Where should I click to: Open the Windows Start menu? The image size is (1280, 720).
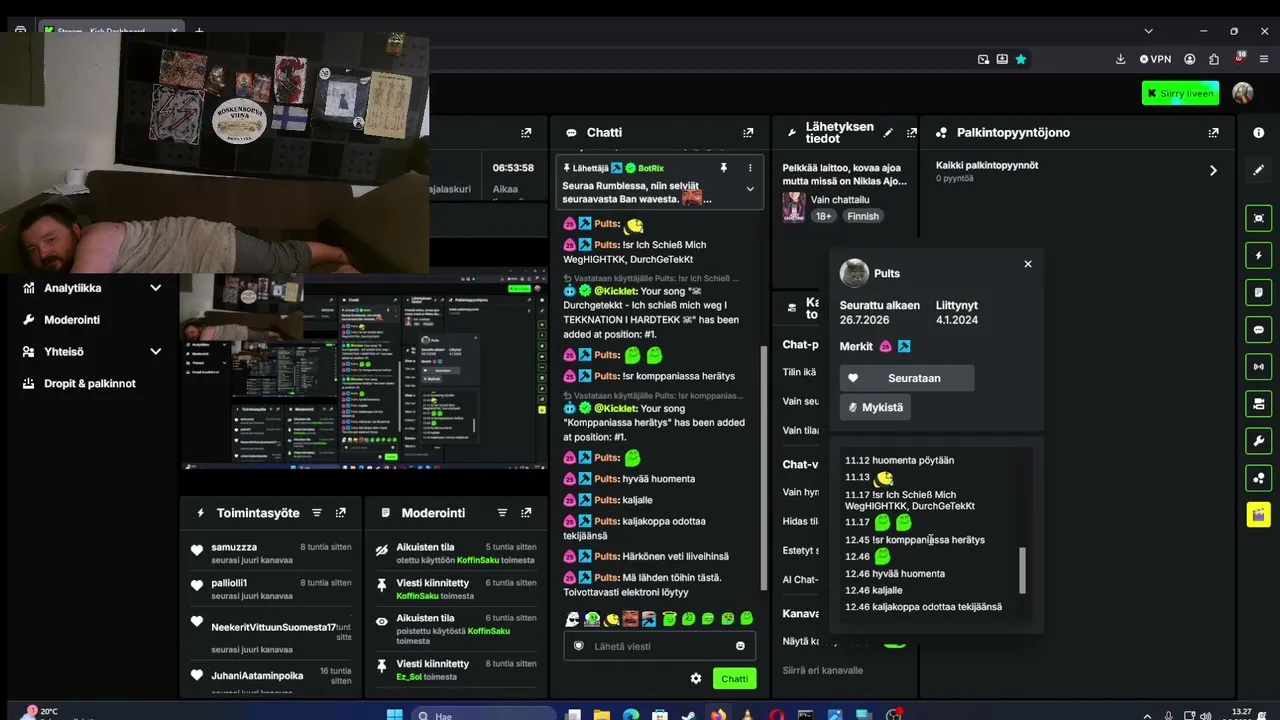click(395, 715)
